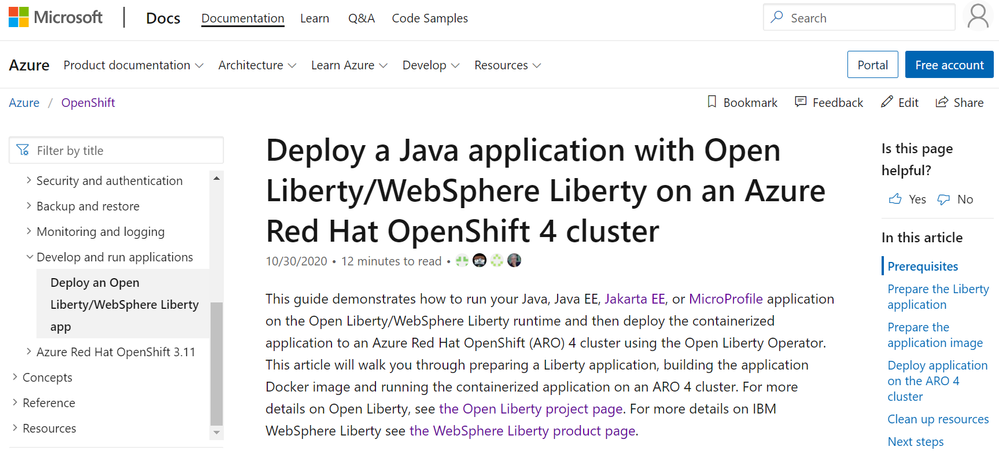Open the Learn Azure dropdown

(x=350, y=65)
